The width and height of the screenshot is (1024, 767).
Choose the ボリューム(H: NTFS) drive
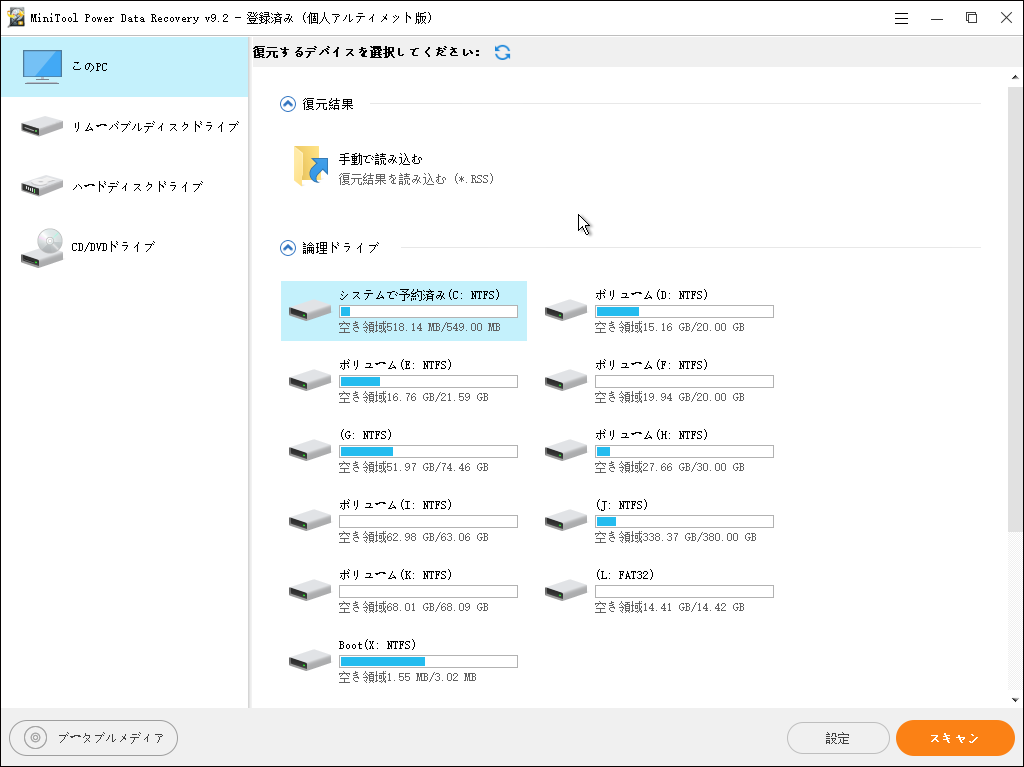click(660, 451)
